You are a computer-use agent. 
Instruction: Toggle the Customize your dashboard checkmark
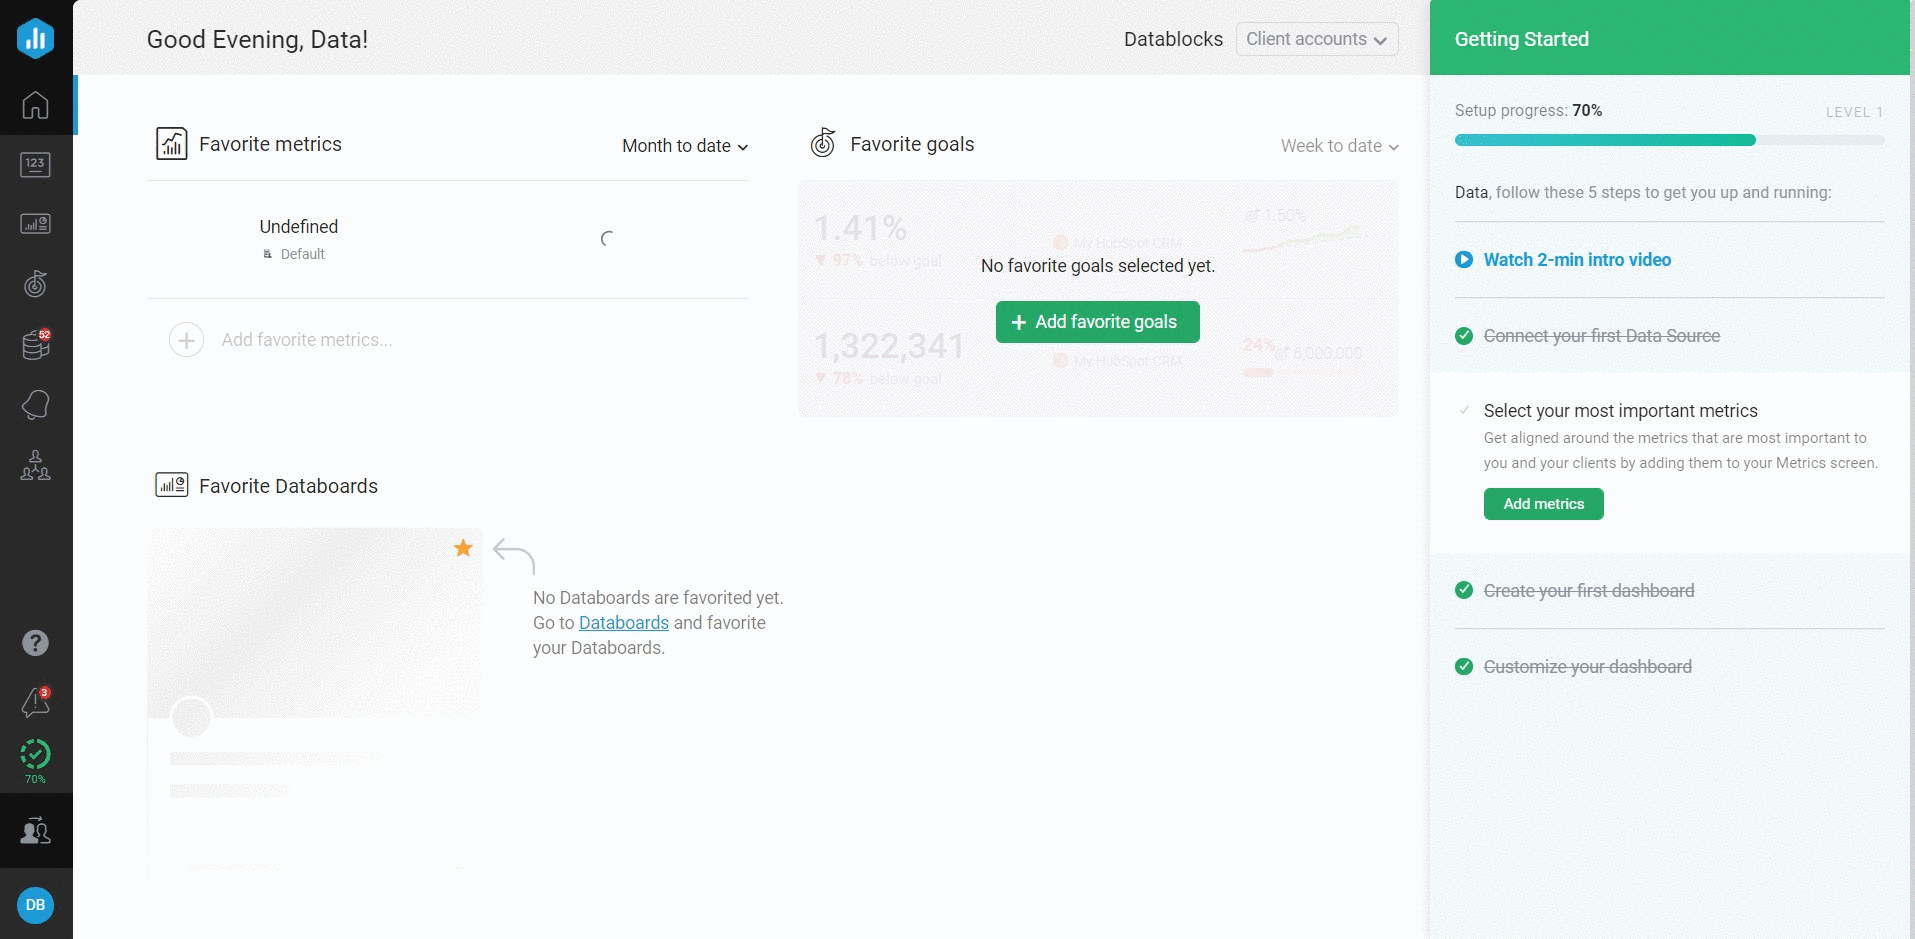[x=1464, y=667]
